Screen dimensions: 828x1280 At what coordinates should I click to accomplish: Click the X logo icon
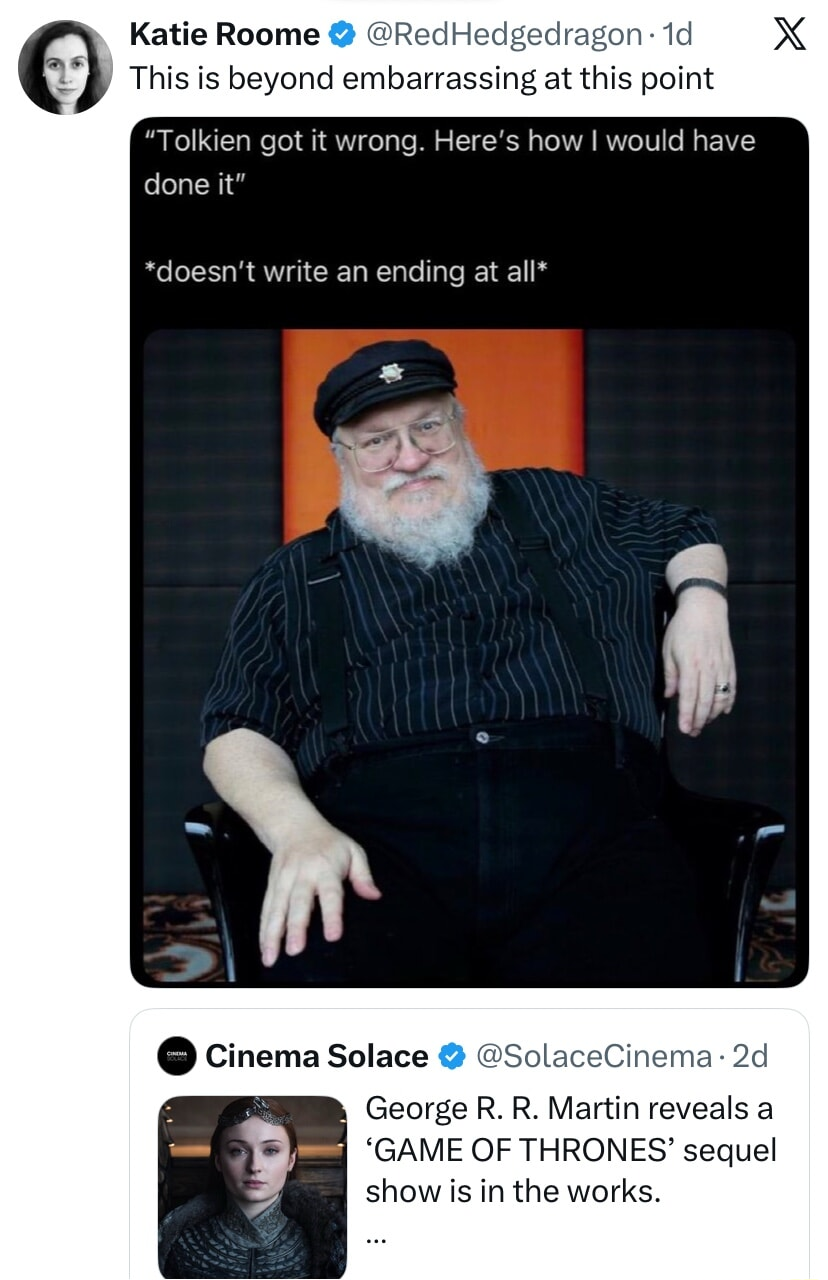pyautogui.click(x=790, y=36)
